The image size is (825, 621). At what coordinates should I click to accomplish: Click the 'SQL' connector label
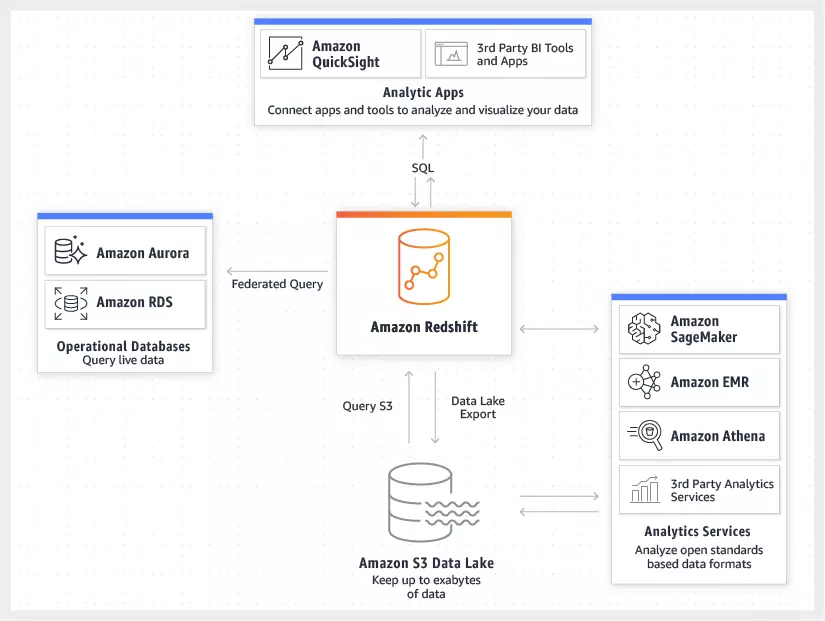[422, 168]
